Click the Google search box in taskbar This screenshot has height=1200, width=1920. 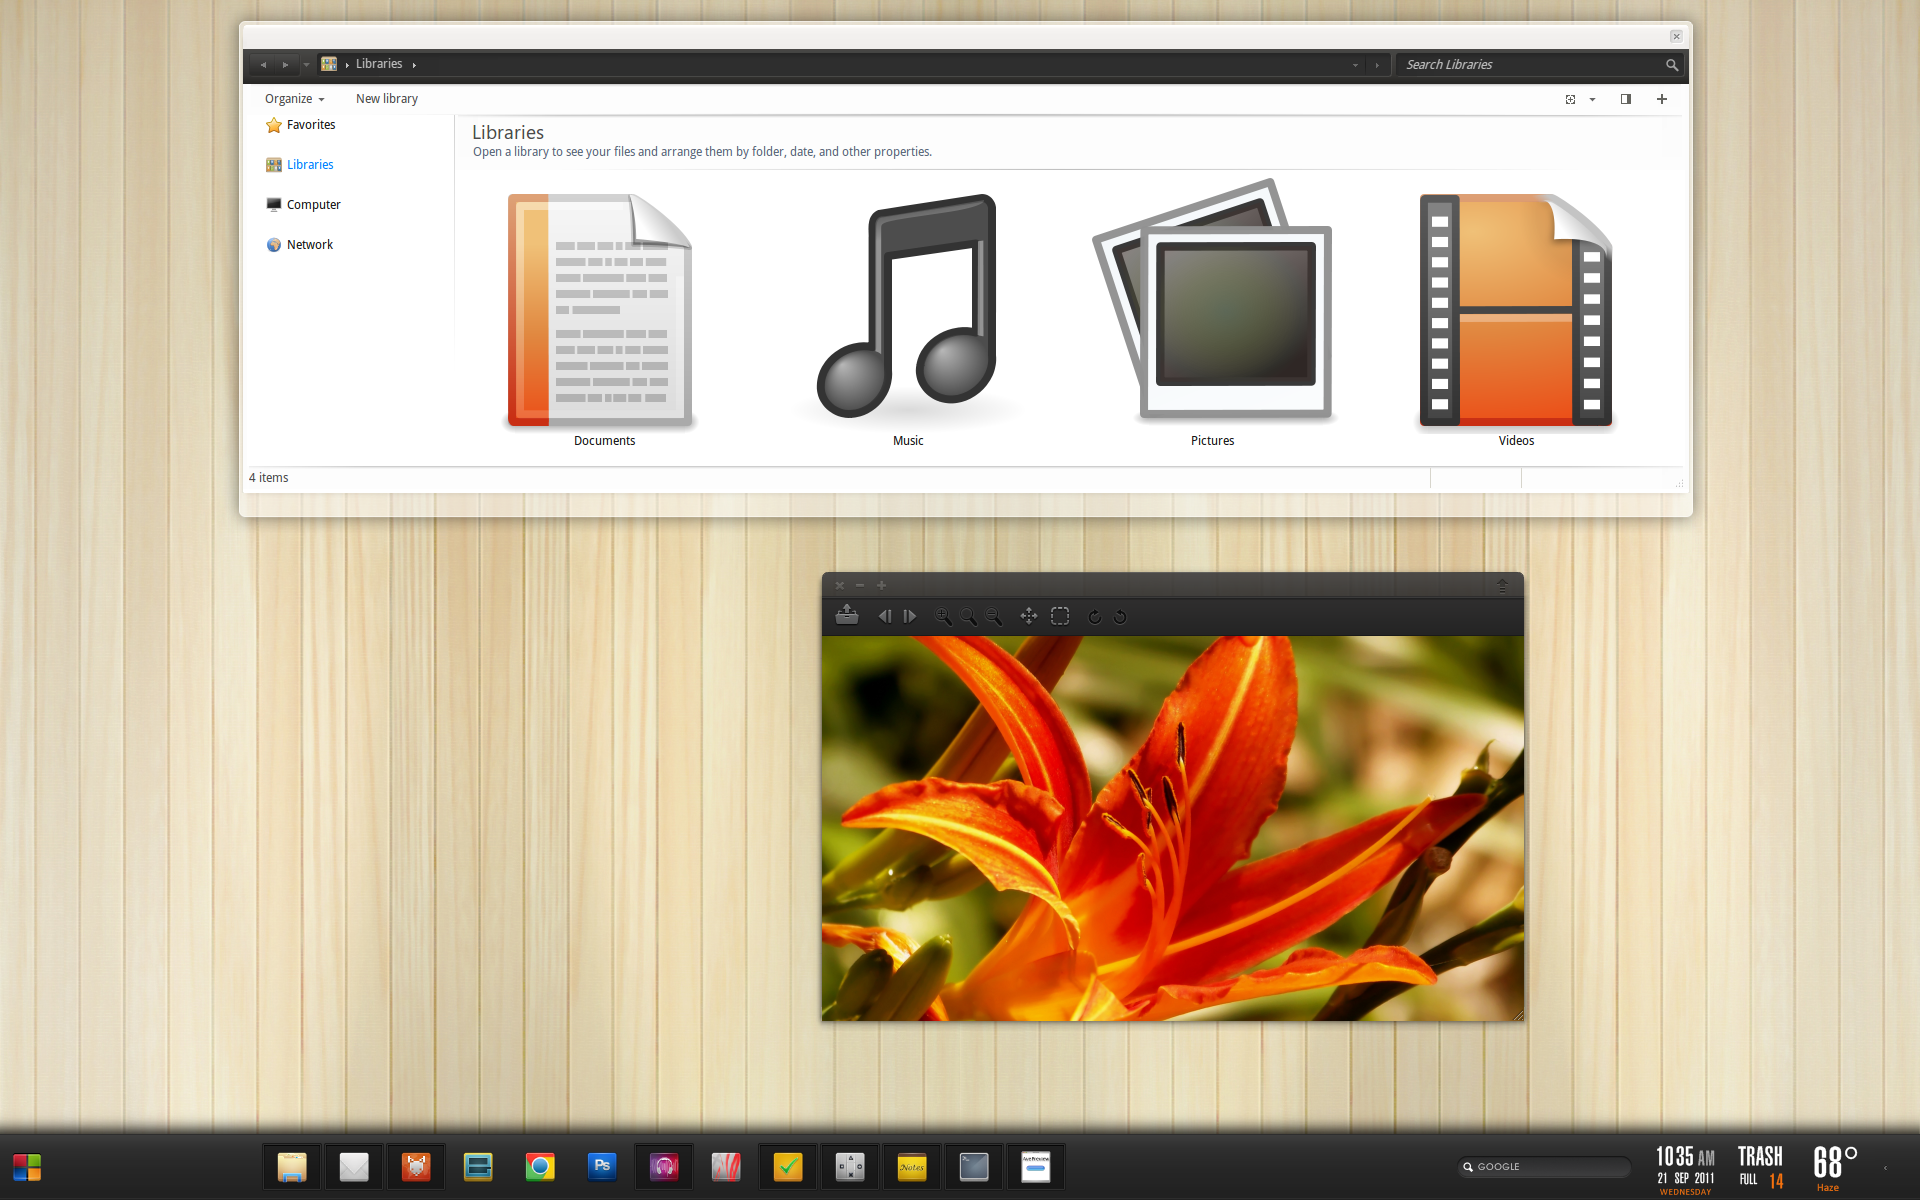1545,1167
